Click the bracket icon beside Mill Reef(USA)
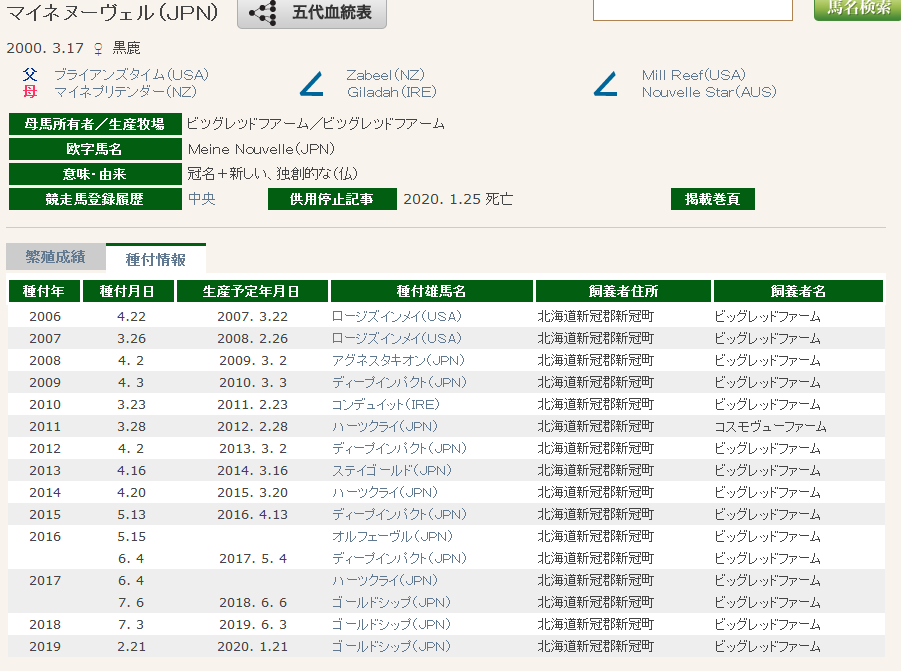 pyautogui.click(x=605, y=84)
